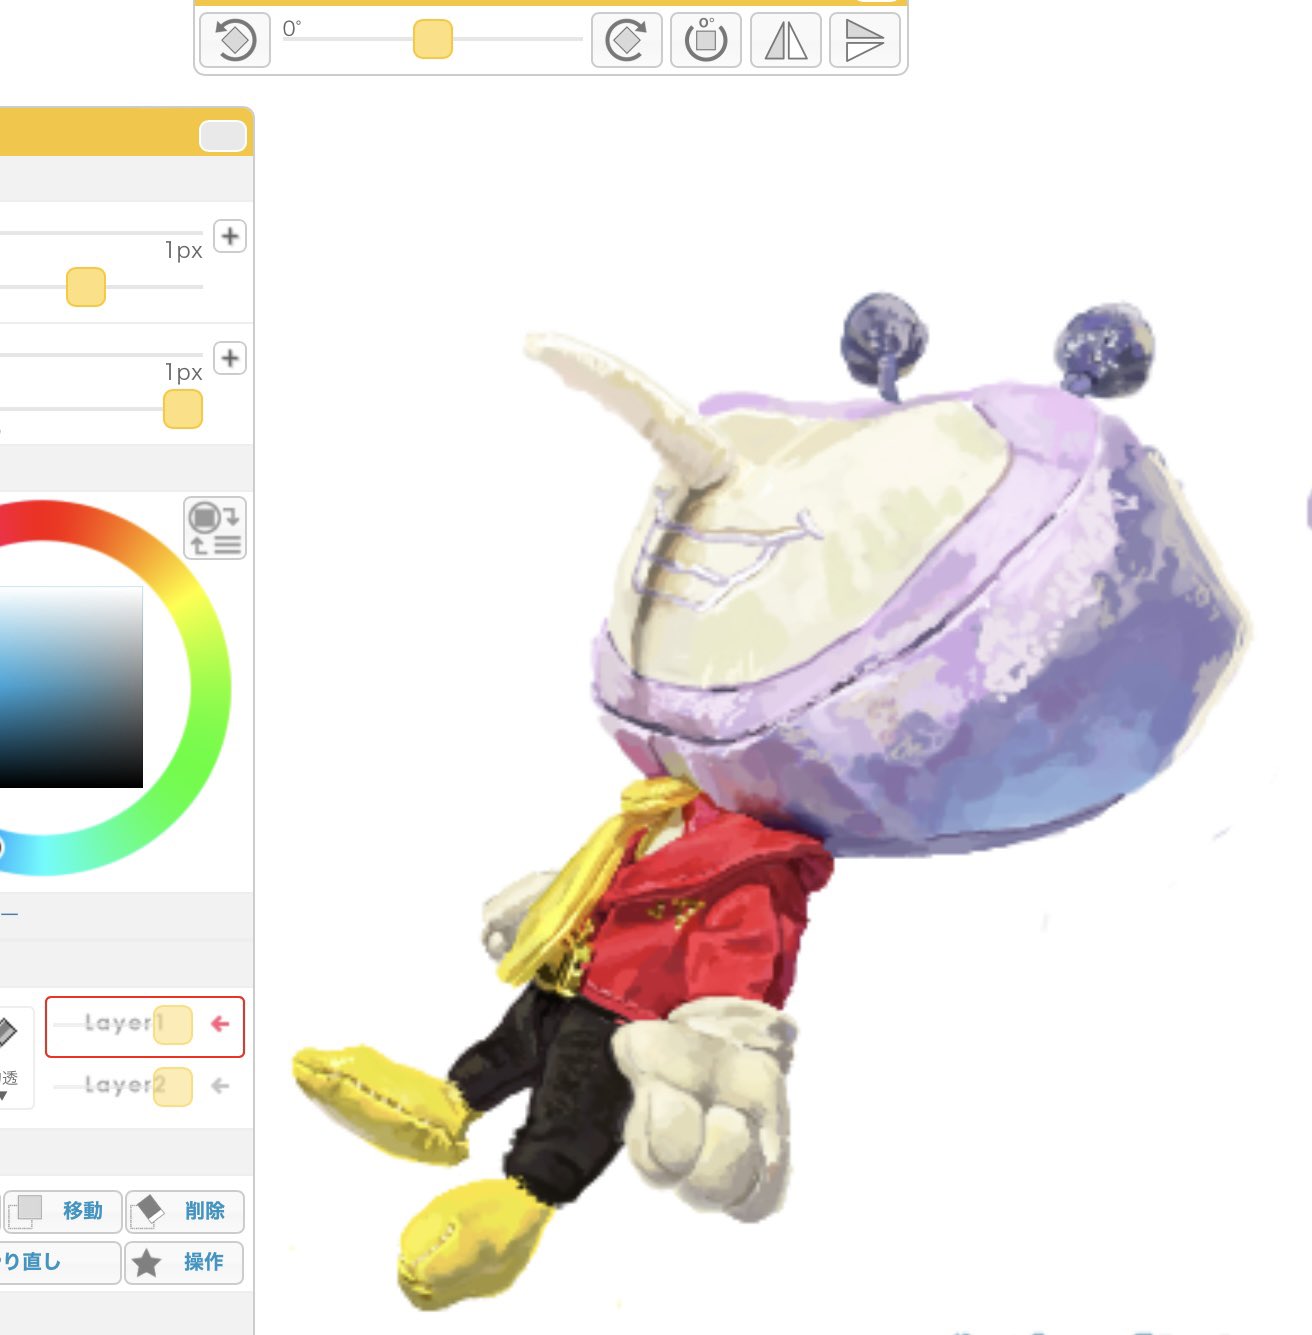Pick a hue on the color wheel ring
The image size is (1312, 1335).
208,690
